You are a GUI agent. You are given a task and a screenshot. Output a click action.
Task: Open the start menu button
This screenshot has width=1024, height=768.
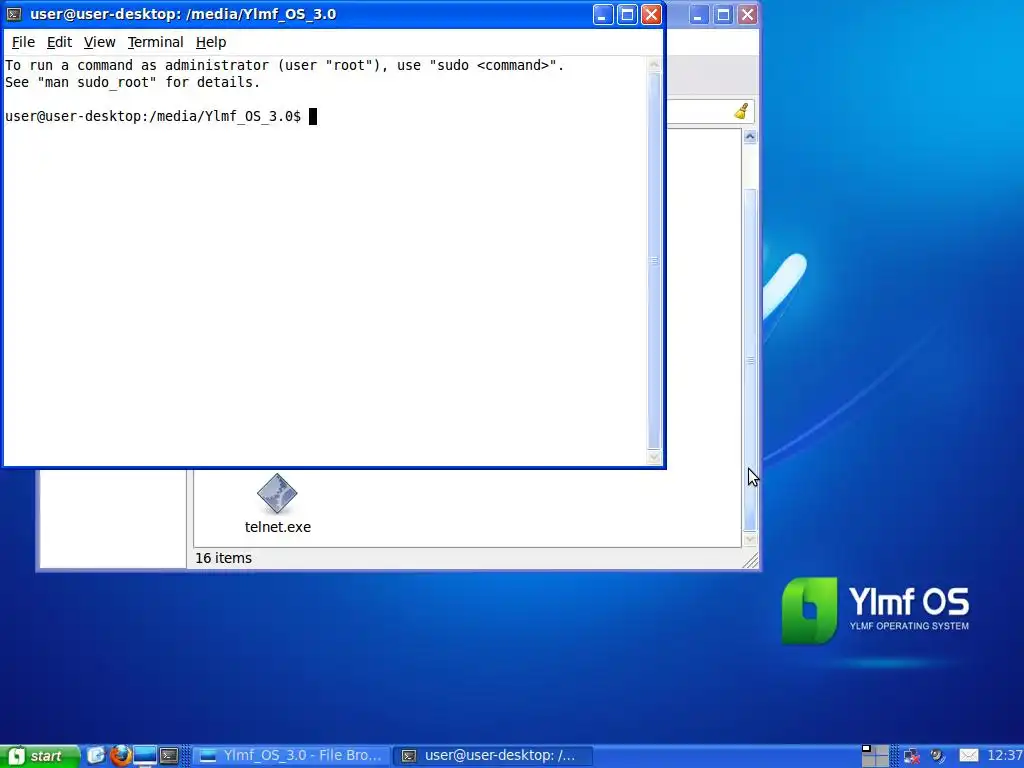point(39,756)
